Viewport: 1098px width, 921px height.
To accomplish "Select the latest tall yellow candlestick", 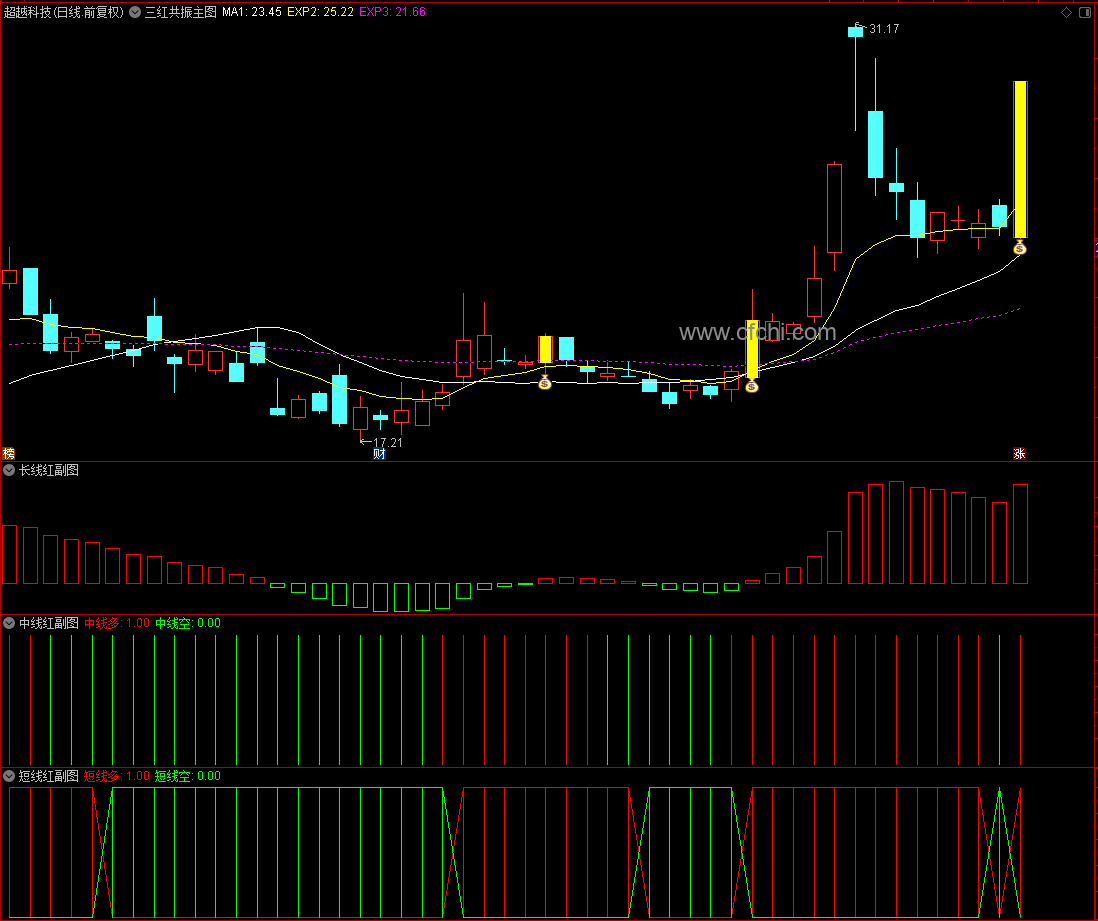I will (1020, 159).
